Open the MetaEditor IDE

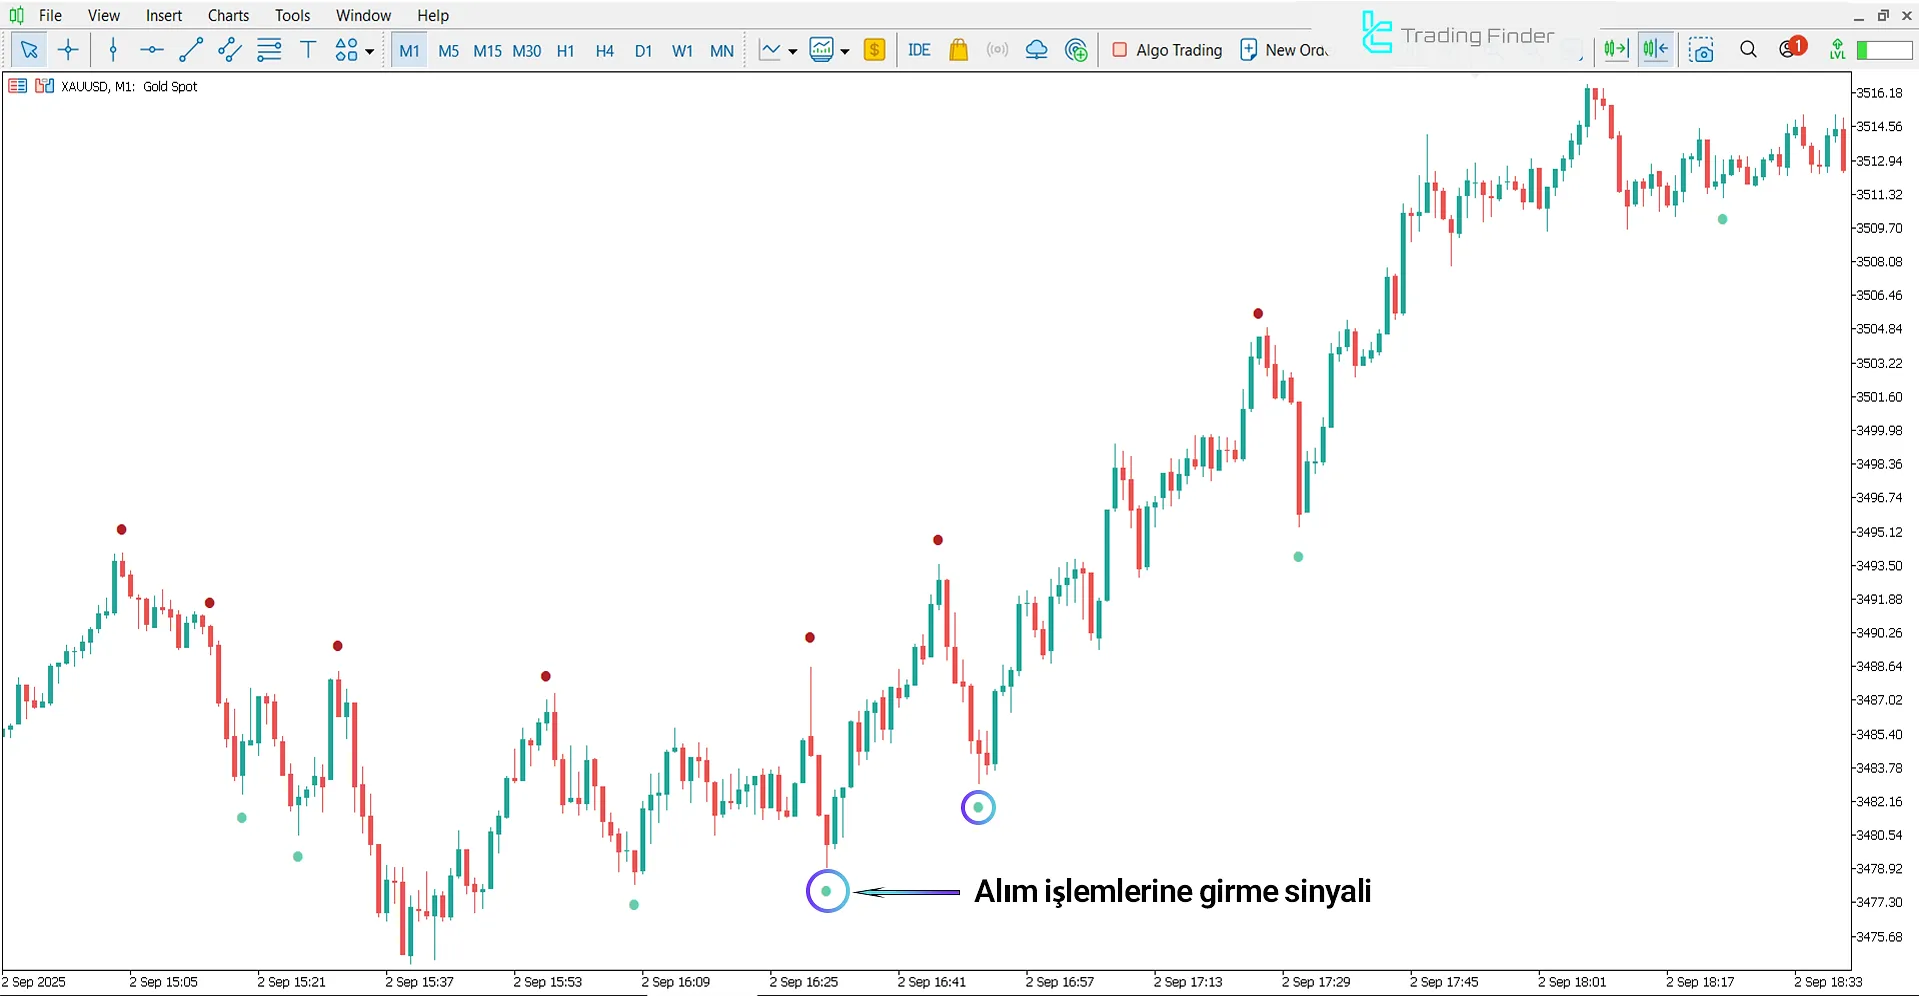tap(918, 50)
